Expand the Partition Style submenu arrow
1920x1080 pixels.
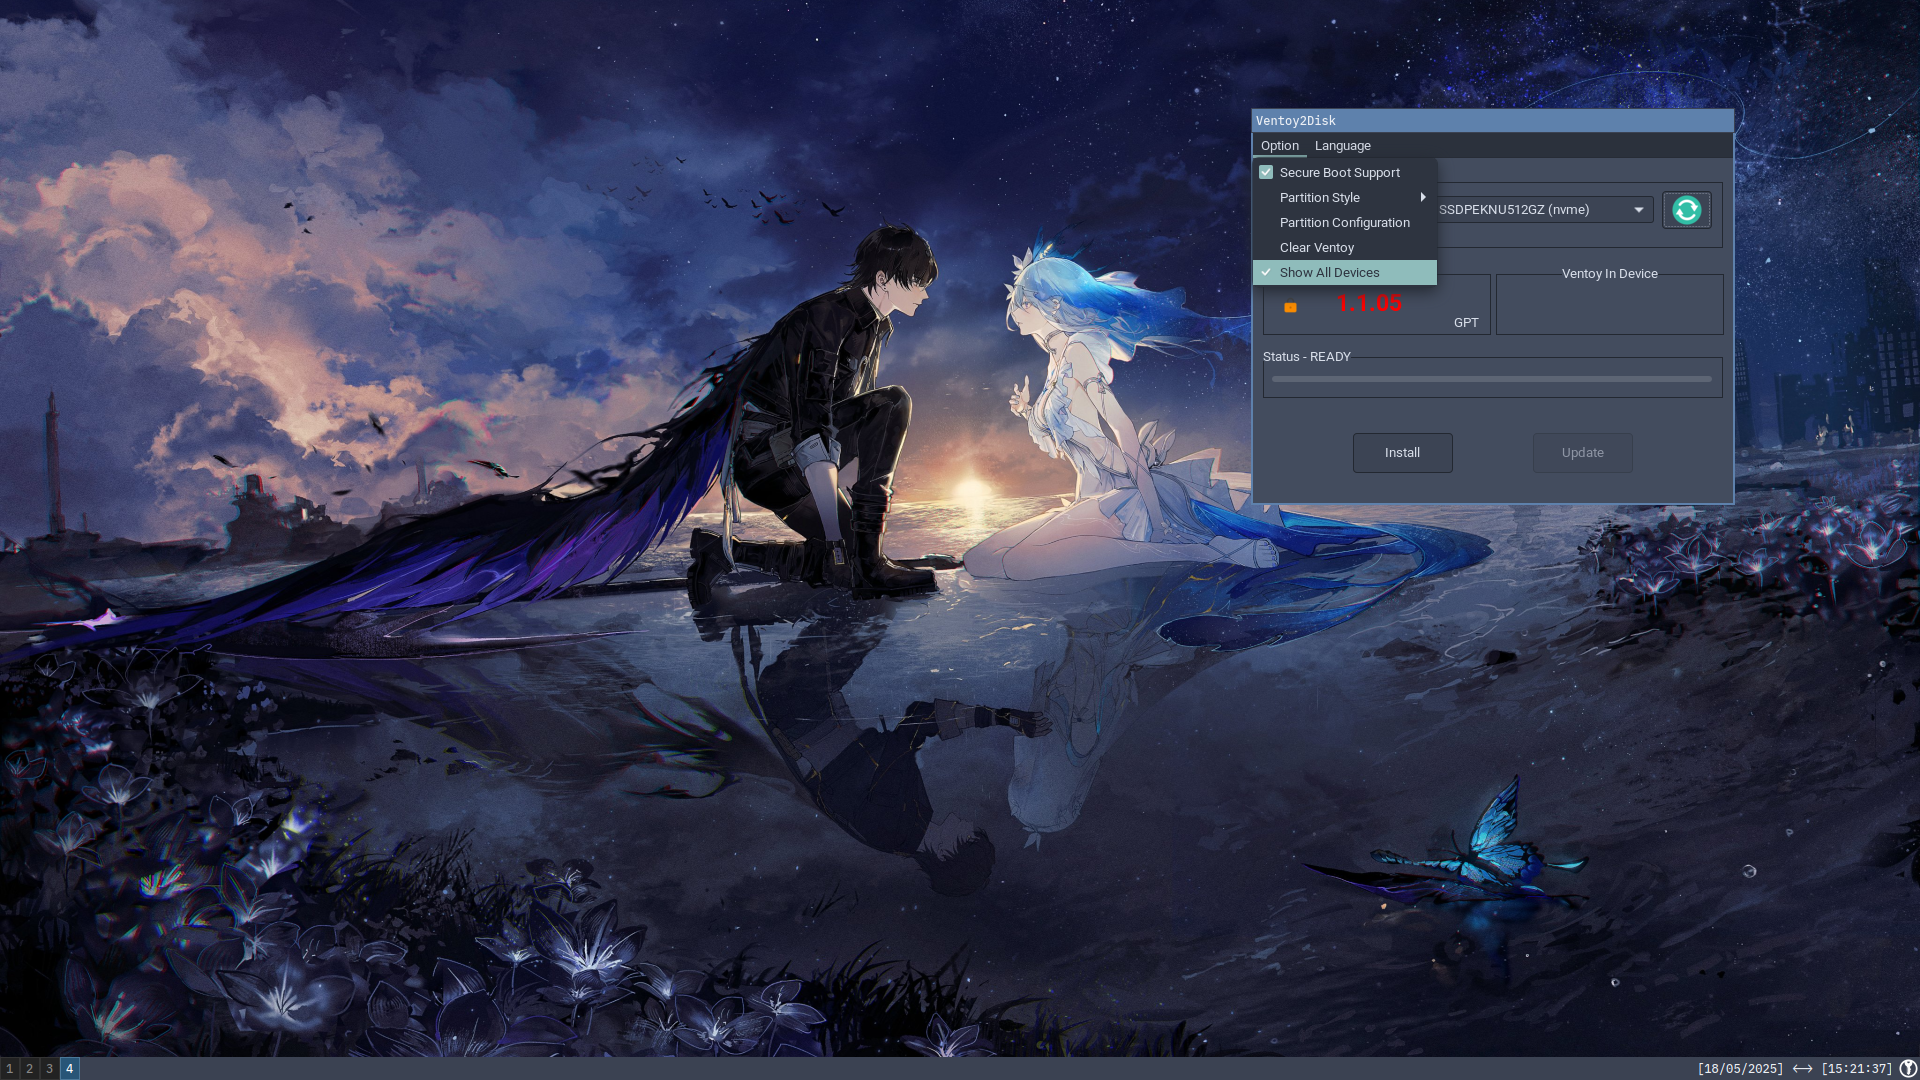click(1422, 197)
